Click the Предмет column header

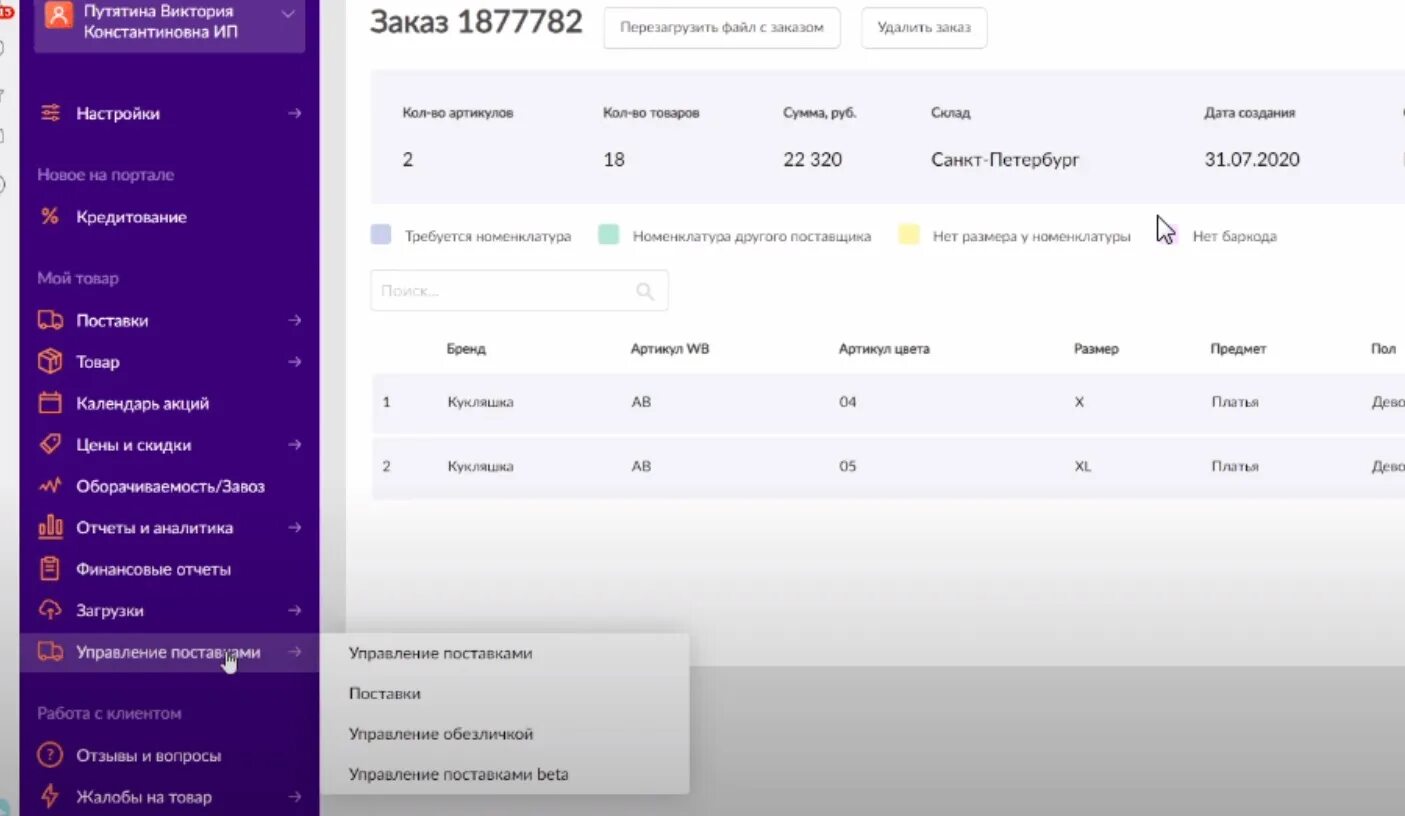click(x=1238, y=349)
